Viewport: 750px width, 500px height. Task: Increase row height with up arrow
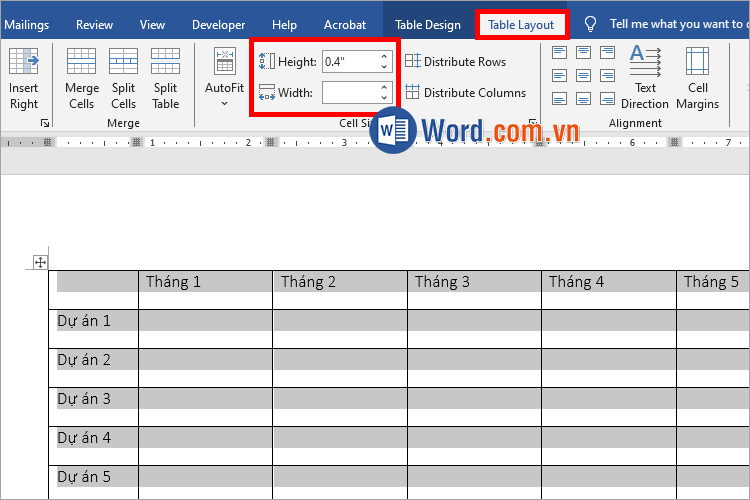tap(384, 56)
